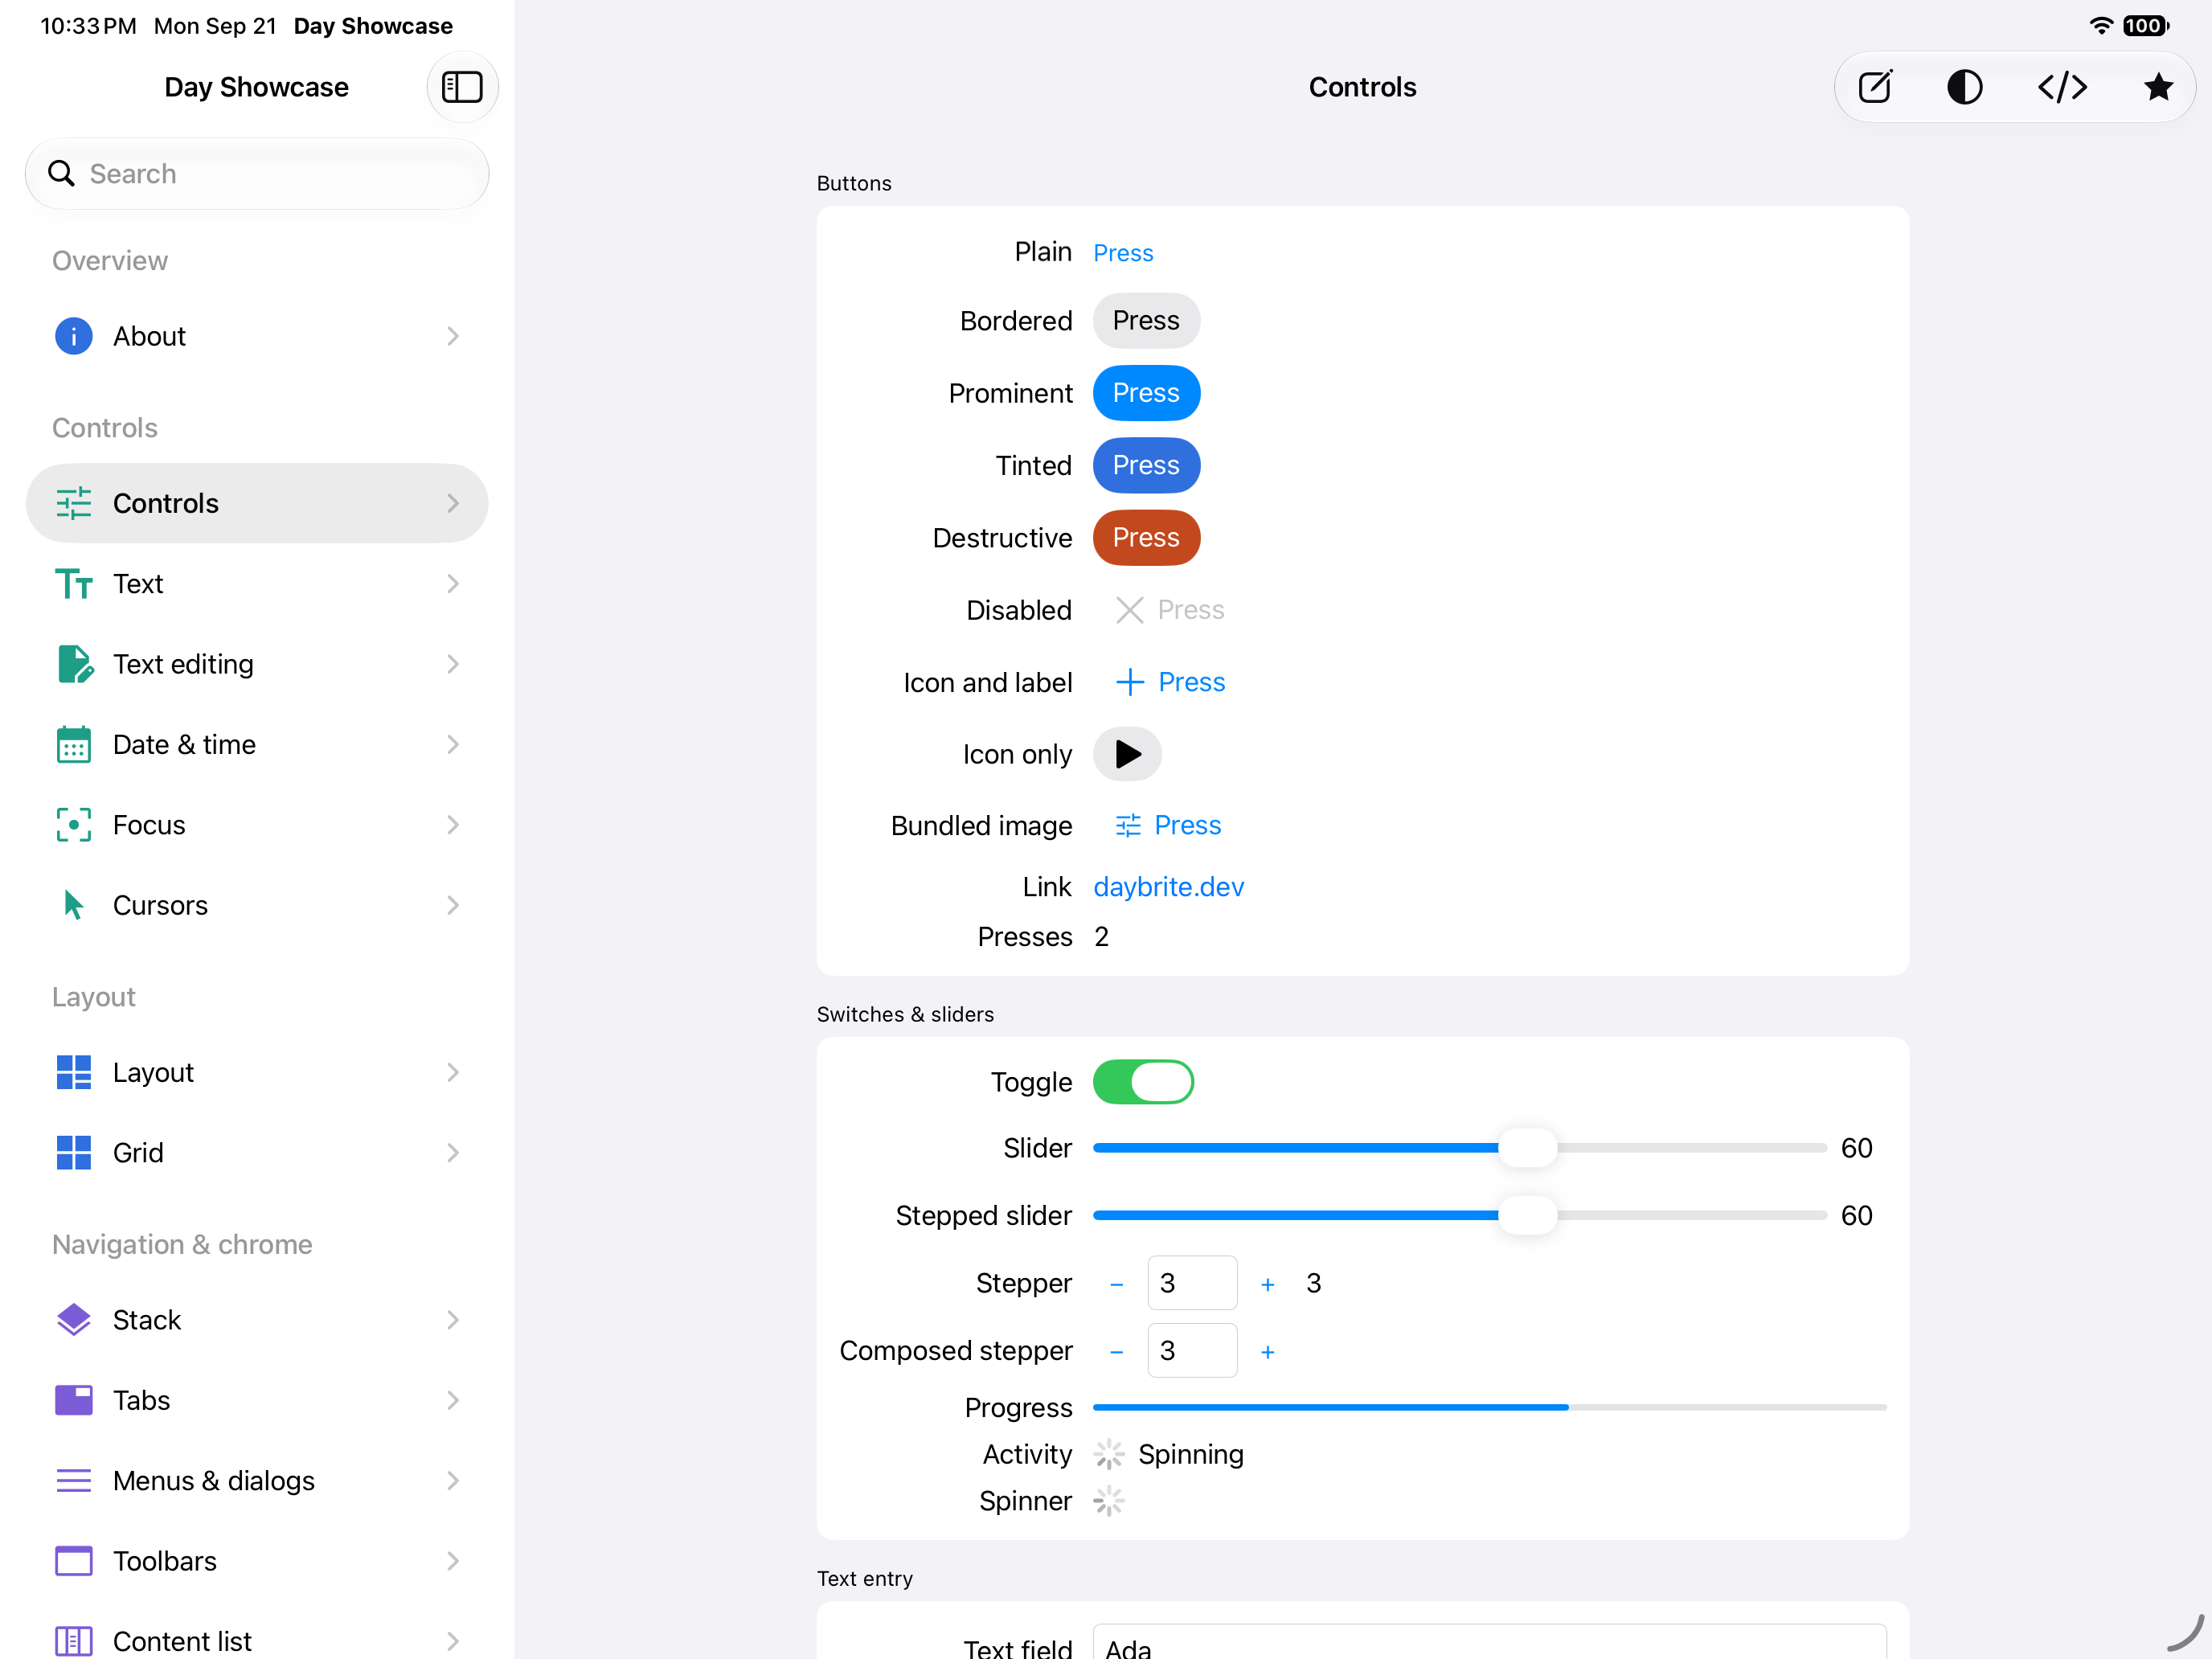Screen dimensions: 2212x1659
Task: Decrease the Composed stepper with minus
Action: (1116, 1352)
